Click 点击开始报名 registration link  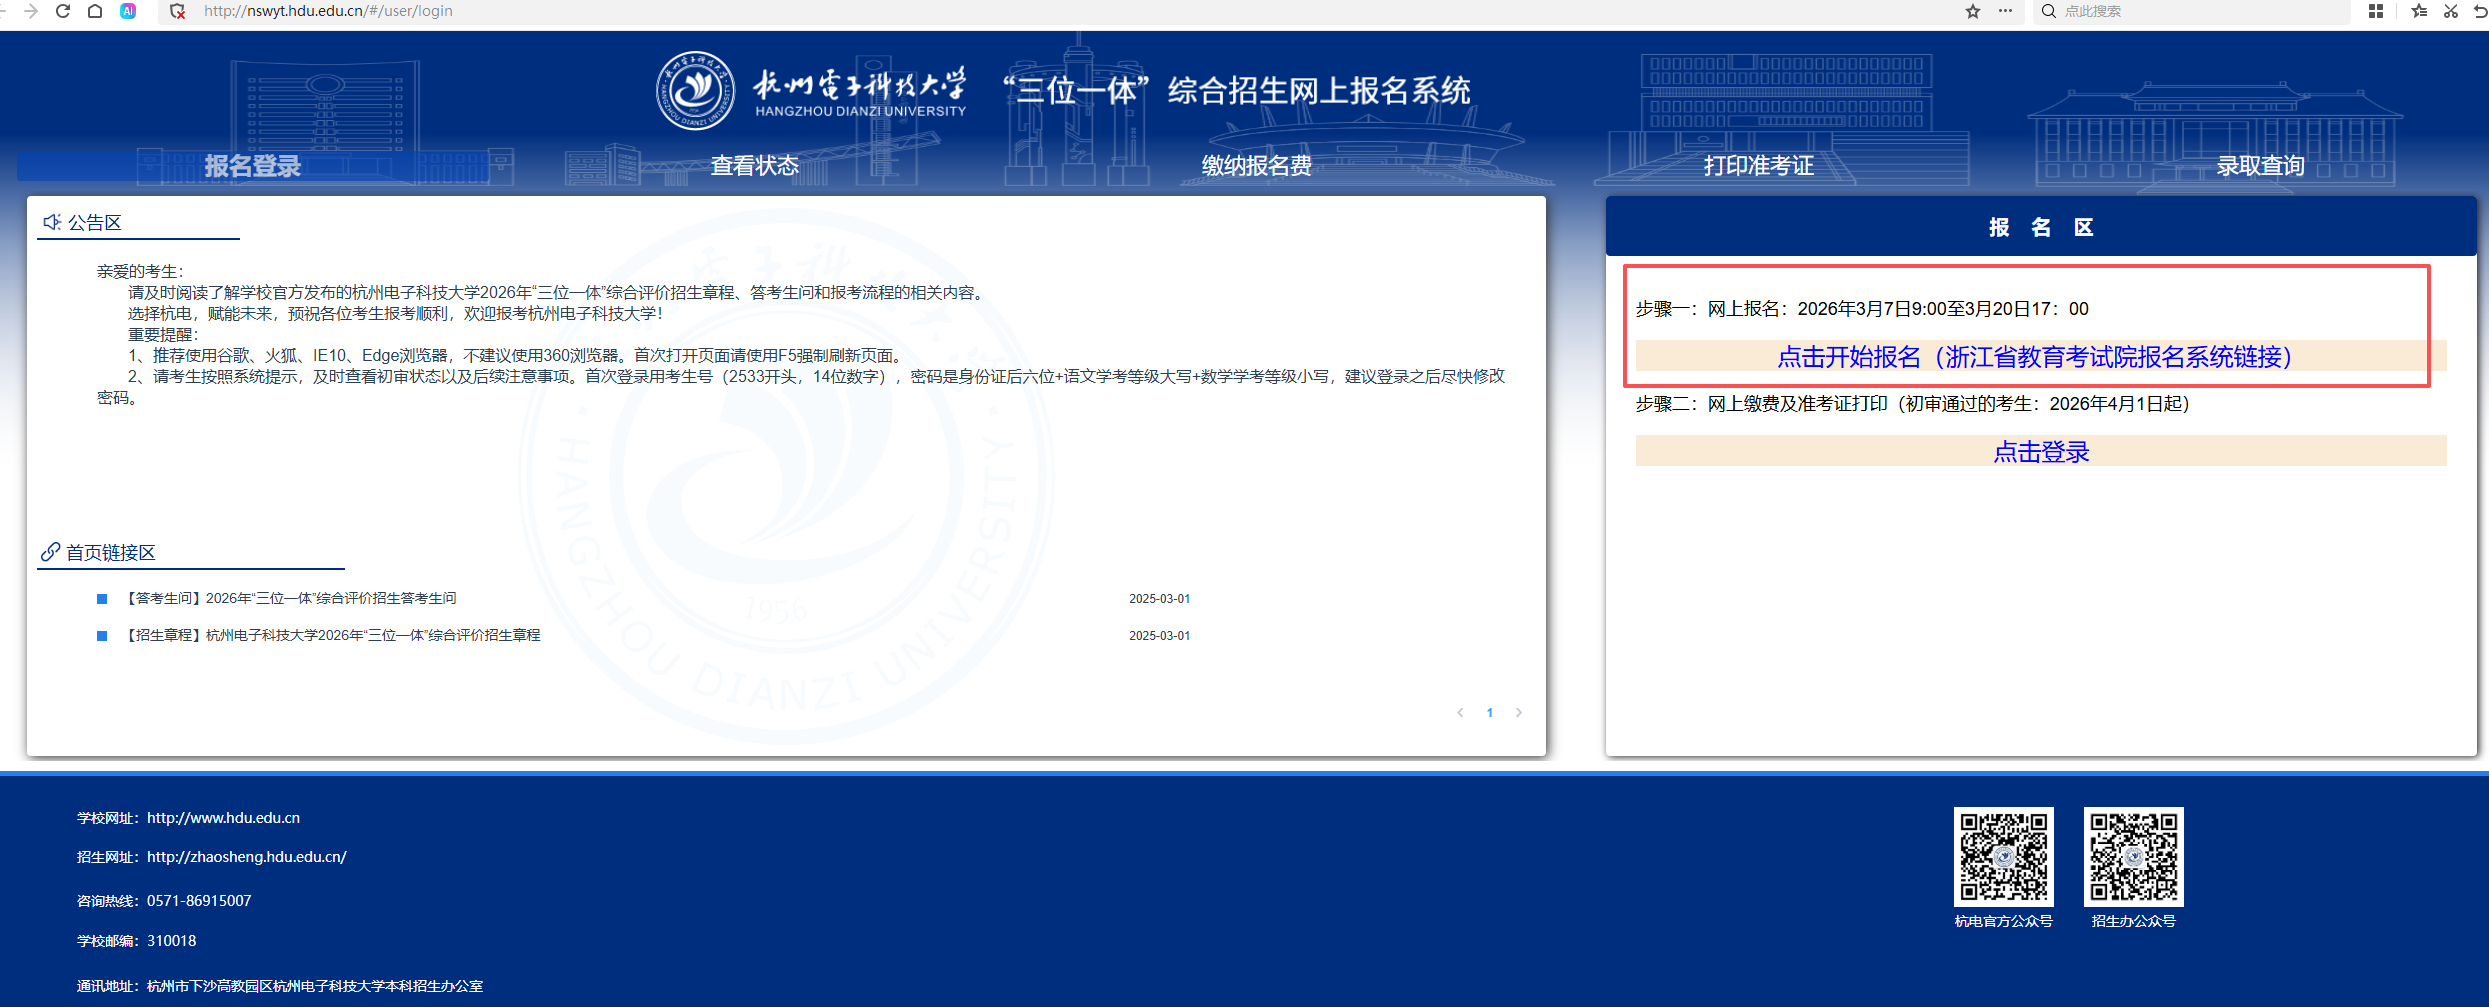click(x=2034, y=357)
